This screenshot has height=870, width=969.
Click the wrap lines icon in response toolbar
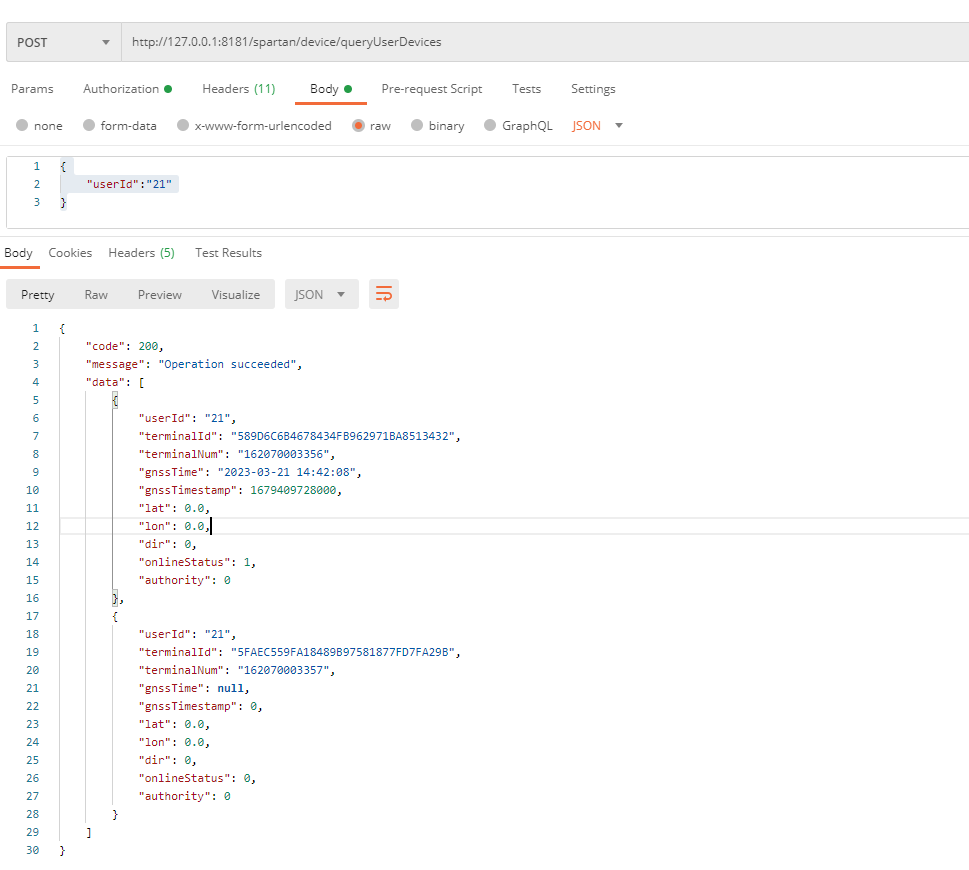click(x=384, y=294)
